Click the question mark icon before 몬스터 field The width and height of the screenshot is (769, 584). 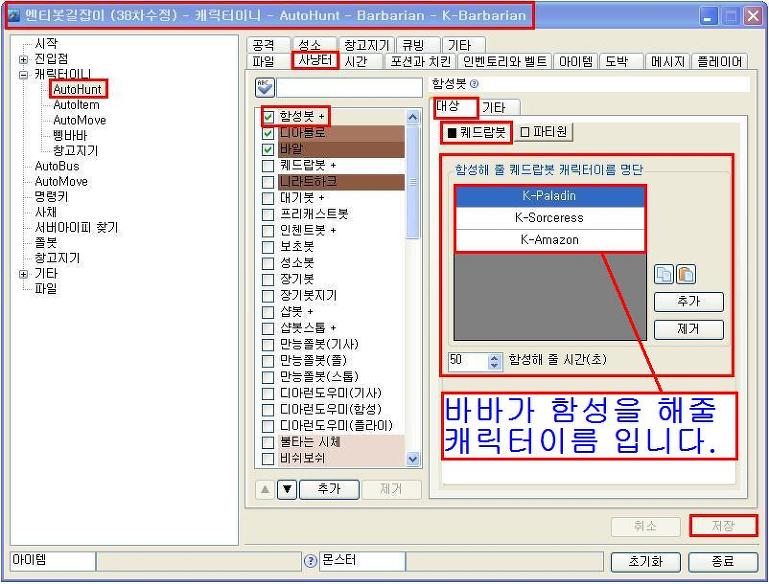click(310, 560)
